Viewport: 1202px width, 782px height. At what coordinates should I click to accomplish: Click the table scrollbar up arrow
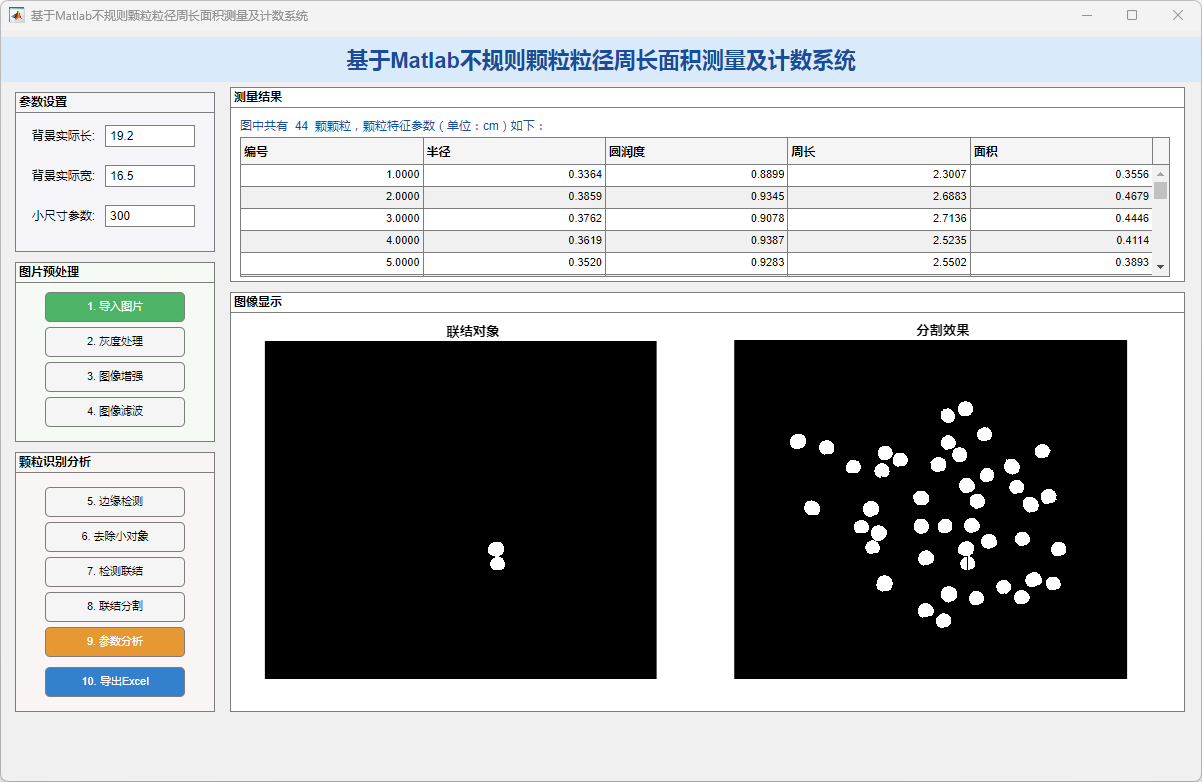(1161, 174)
